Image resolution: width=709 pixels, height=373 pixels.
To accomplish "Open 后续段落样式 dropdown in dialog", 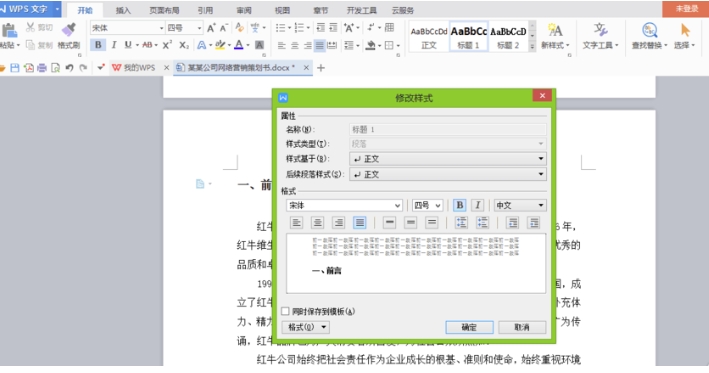I will tap(448, 174).
